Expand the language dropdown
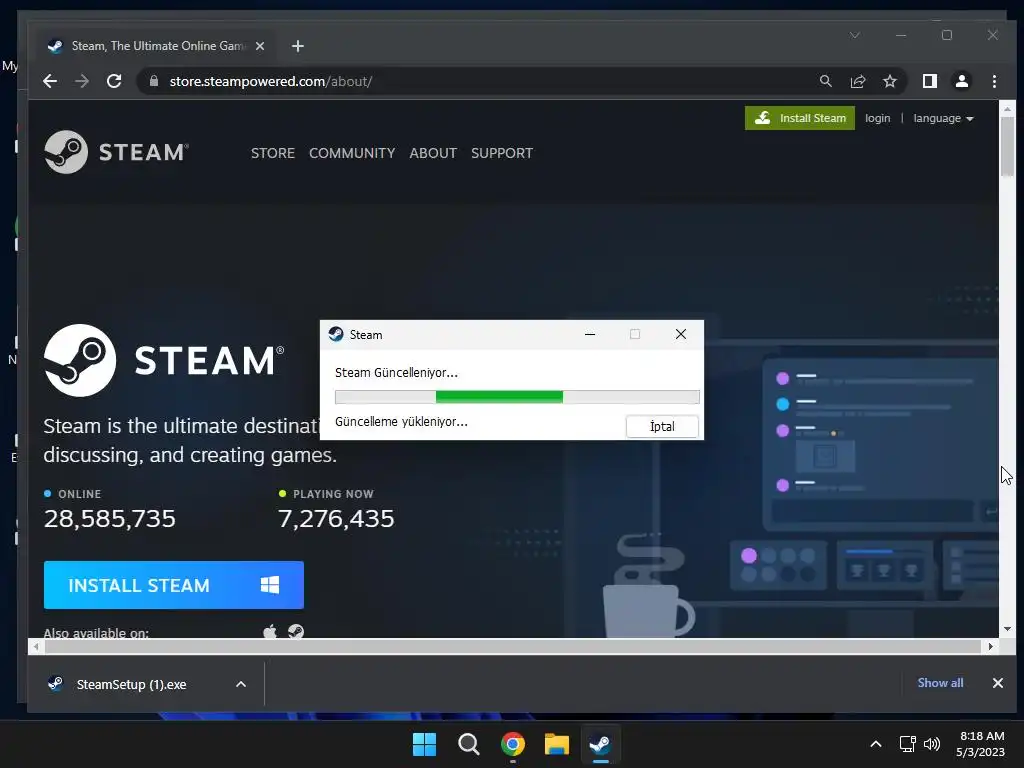The image size is (1024, 768). tap(943, 118)
